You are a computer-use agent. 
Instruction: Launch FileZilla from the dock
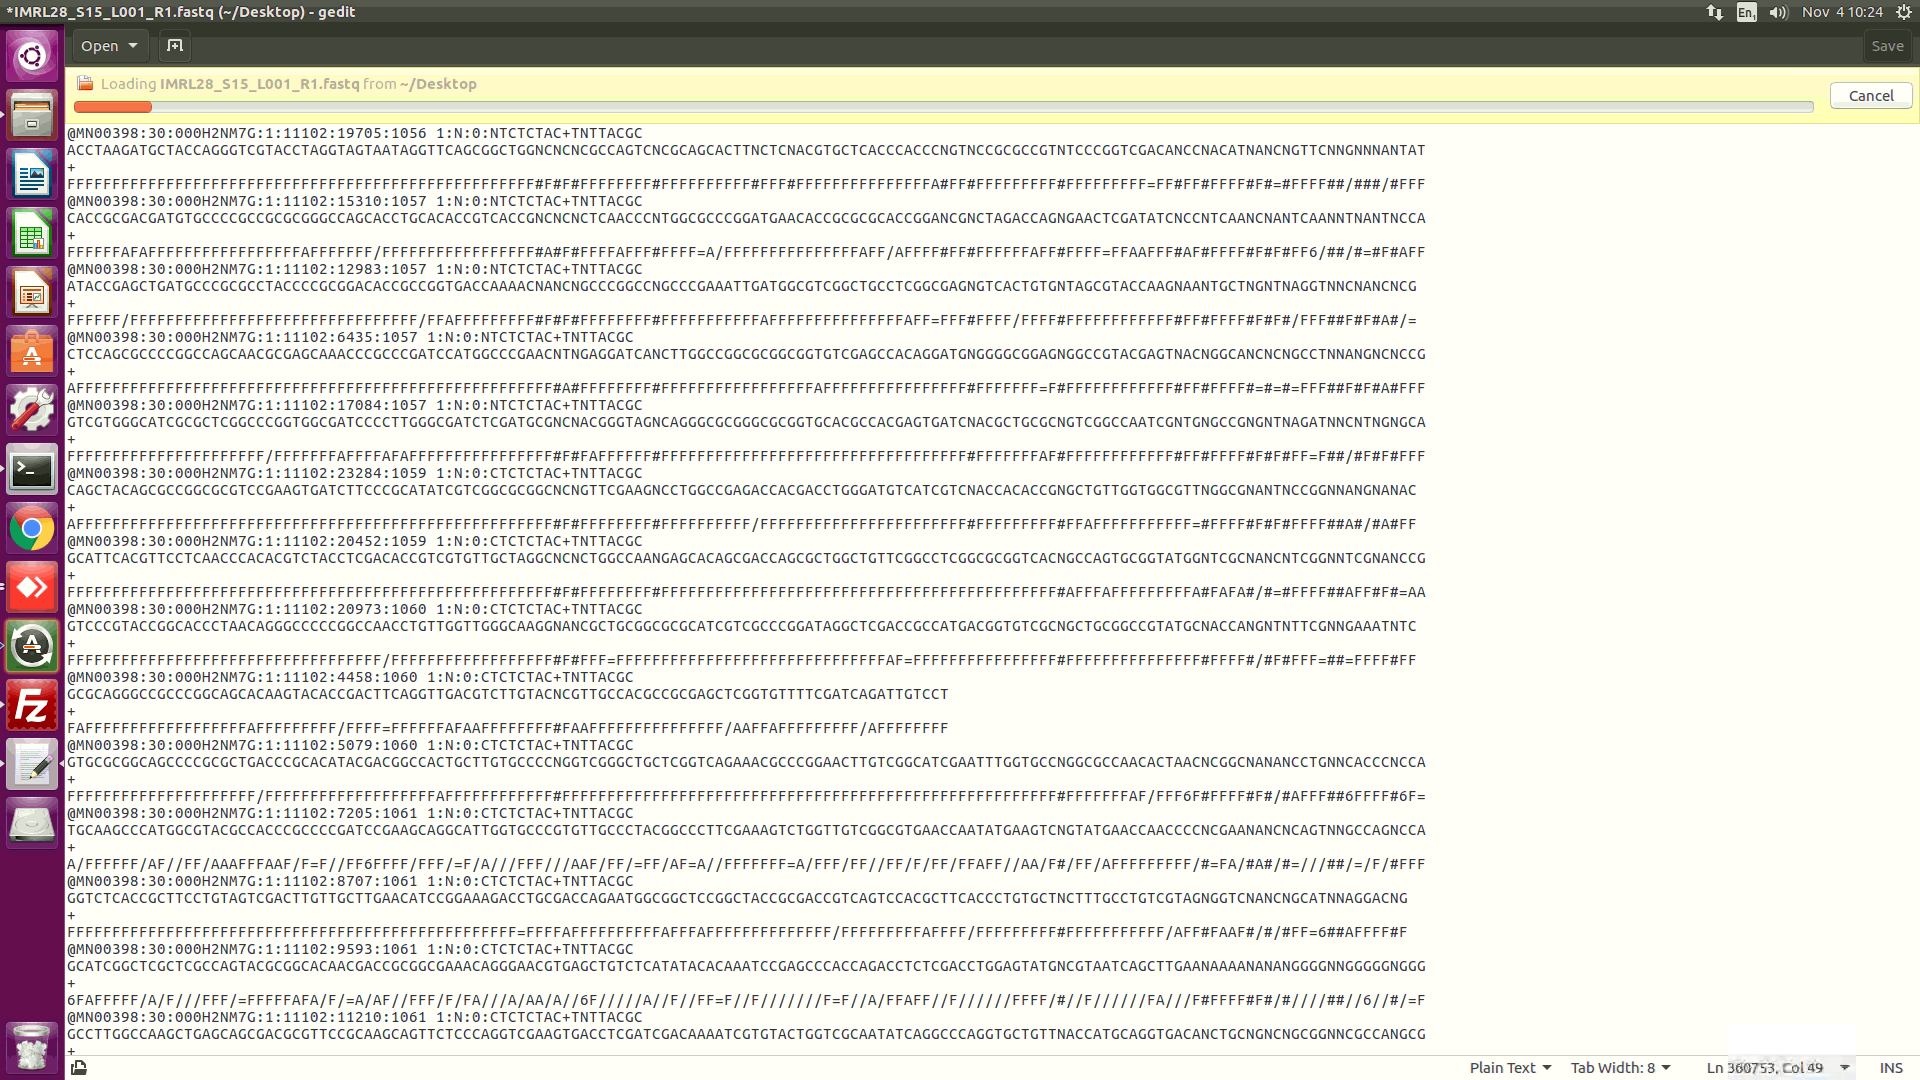point(31,705)
